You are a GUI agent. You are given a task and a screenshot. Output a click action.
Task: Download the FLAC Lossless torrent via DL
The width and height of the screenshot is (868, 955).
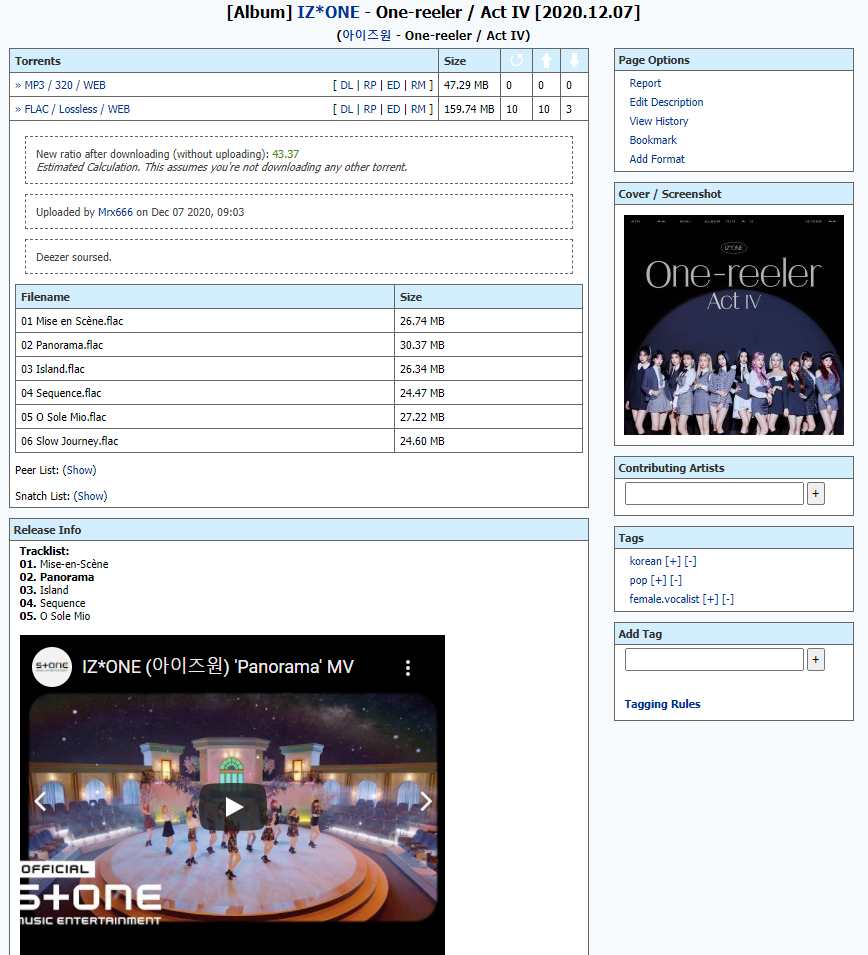[x=346, y=110]
